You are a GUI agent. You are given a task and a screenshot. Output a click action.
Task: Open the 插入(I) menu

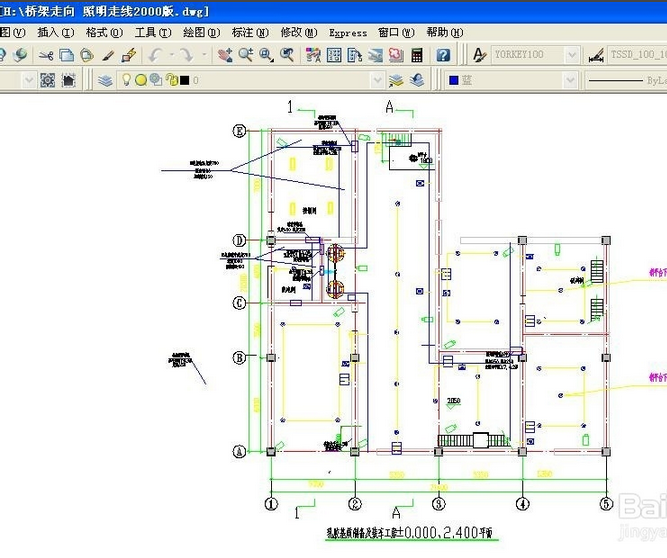pos(56,32)
